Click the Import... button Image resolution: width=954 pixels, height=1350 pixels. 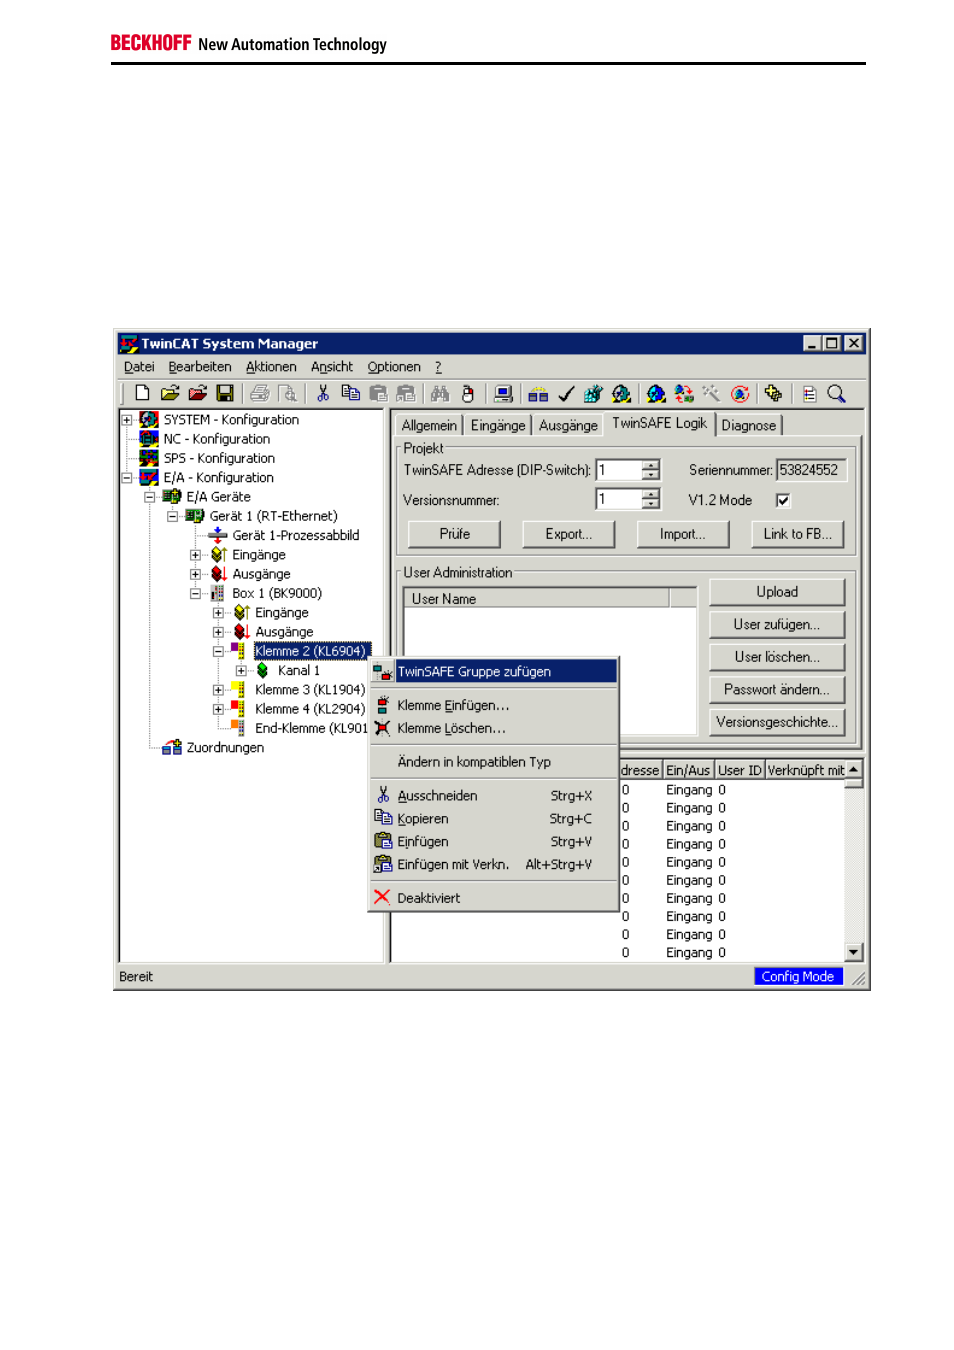(x=683, y=534)
